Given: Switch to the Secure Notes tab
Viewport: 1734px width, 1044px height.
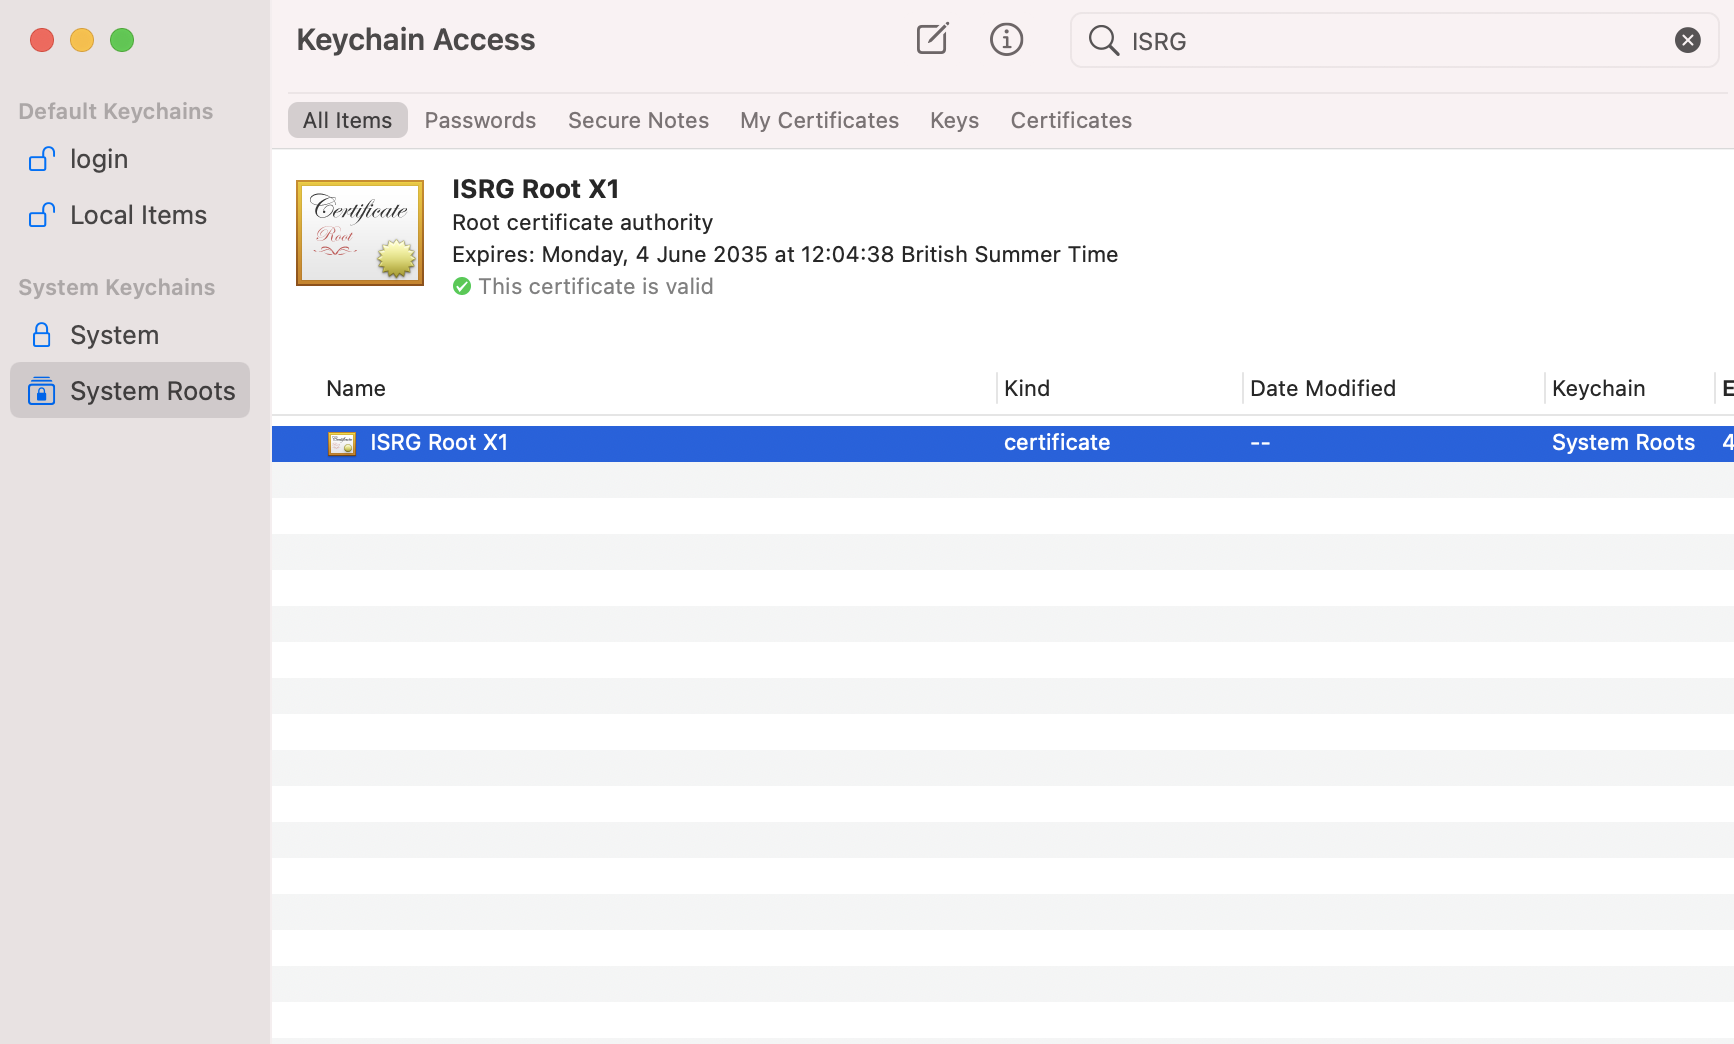Looking at the screenshot, I should point(638,120).
